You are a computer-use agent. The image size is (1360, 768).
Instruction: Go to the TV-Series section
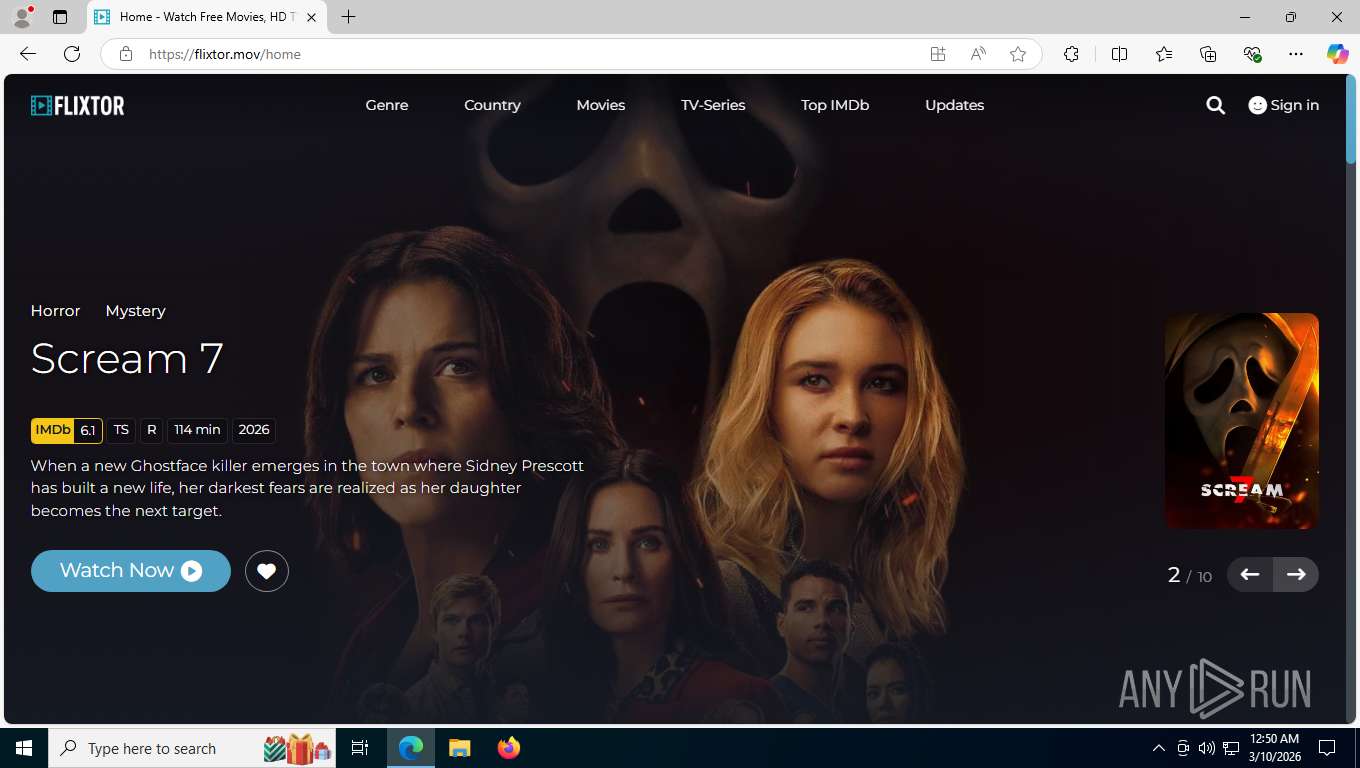[713, 105]
